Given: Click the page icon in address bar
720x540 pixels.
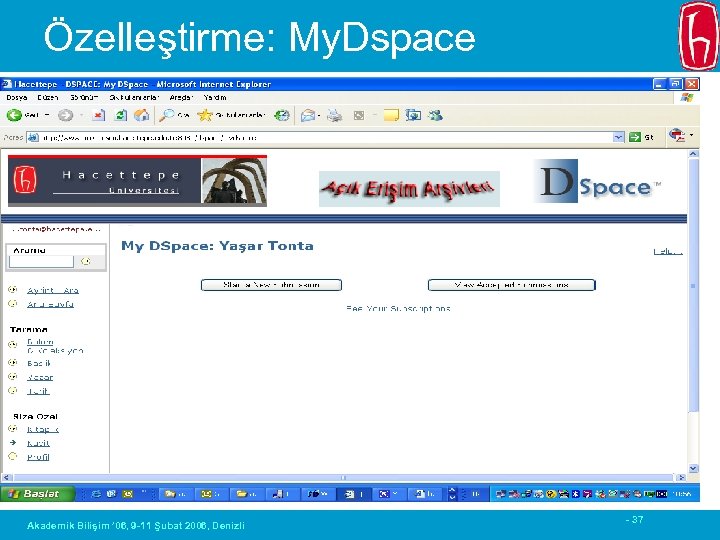Looking at the screenshot, I should (33, 137).
